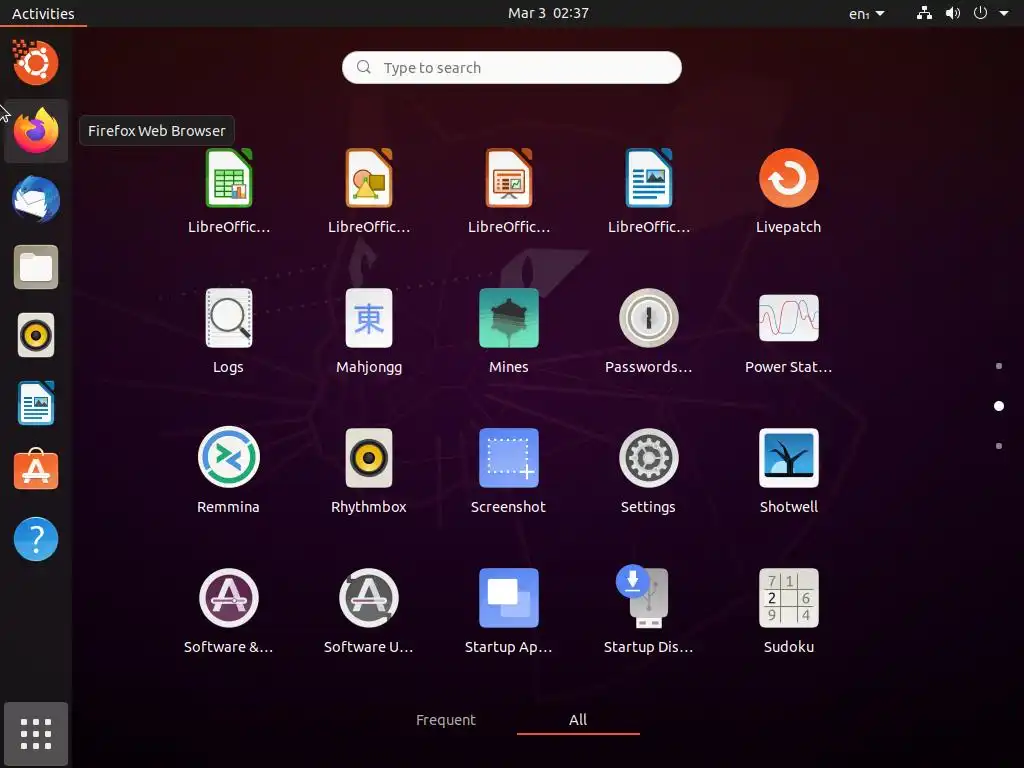Viewport: 1024px width, 768px height.
Task: Open the clock and calendar menu
Action: [x=549, y=13]
